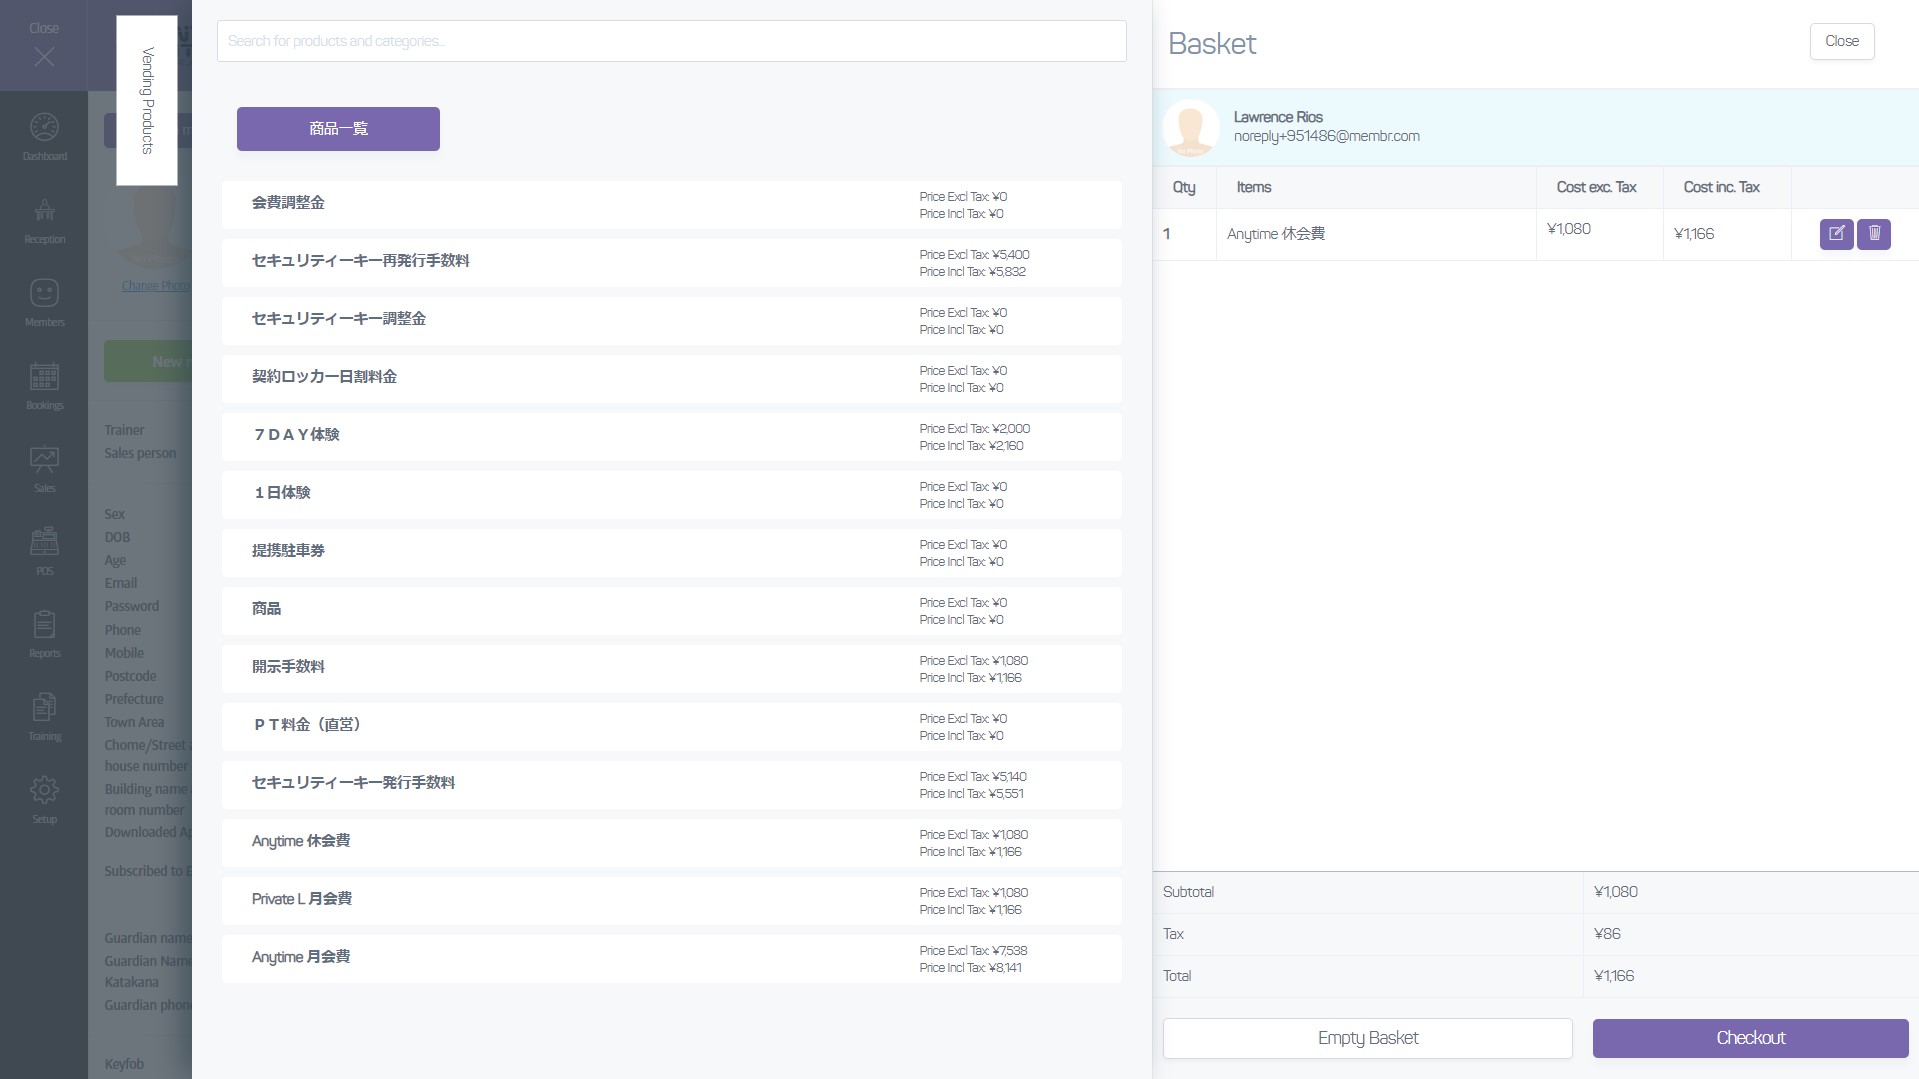
Task: Proceed with the Checkout button
Action: pos(1751,1038)
